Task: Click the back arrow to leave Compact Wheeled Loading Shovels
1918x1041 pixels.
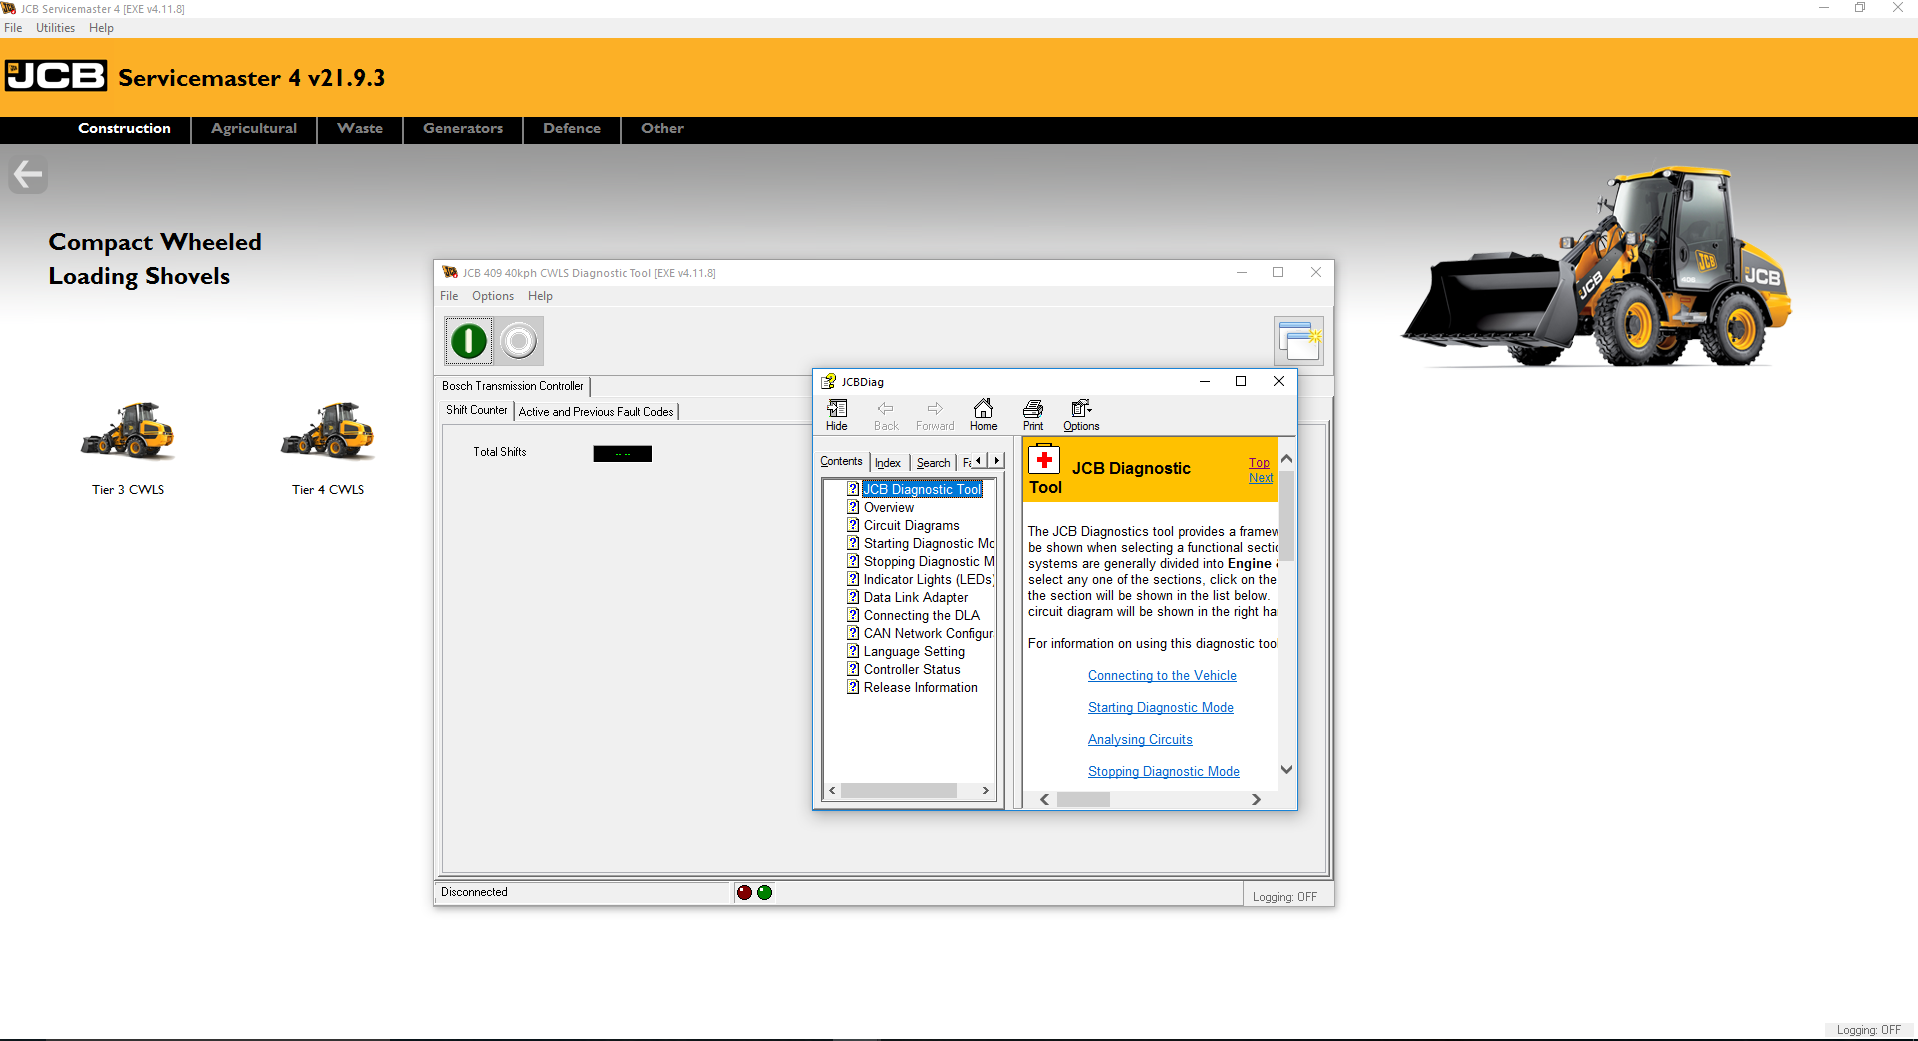Action: point(27,173)
